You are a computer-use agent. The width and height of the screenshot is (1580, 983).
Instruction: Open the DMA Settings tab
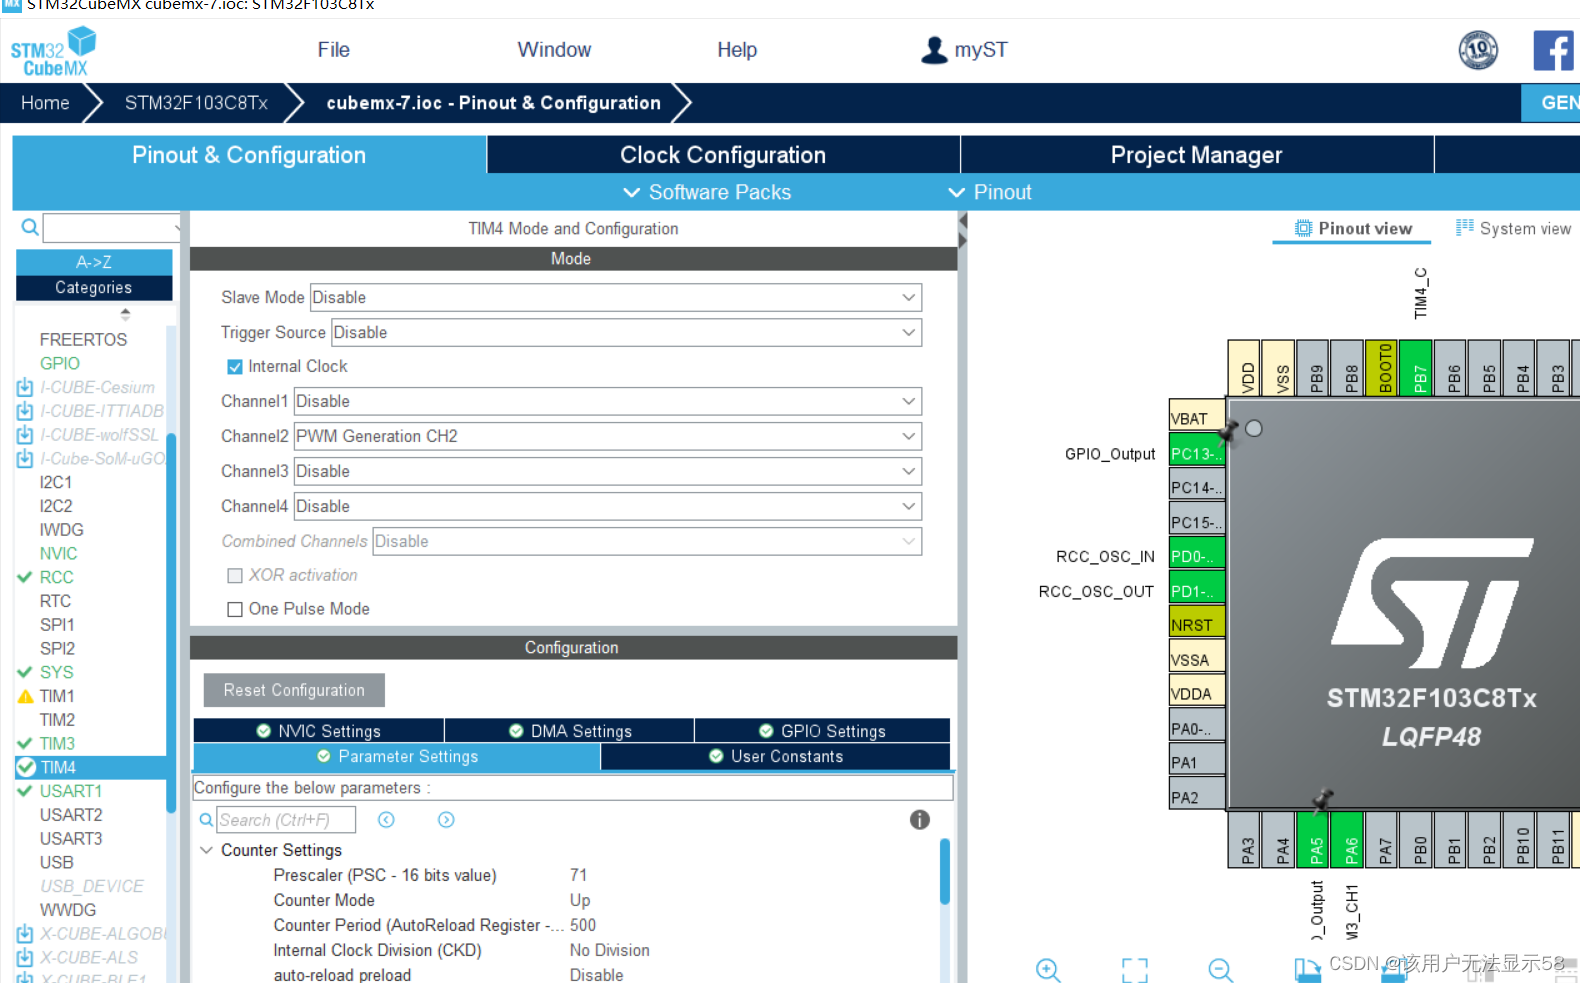(570, 731)
